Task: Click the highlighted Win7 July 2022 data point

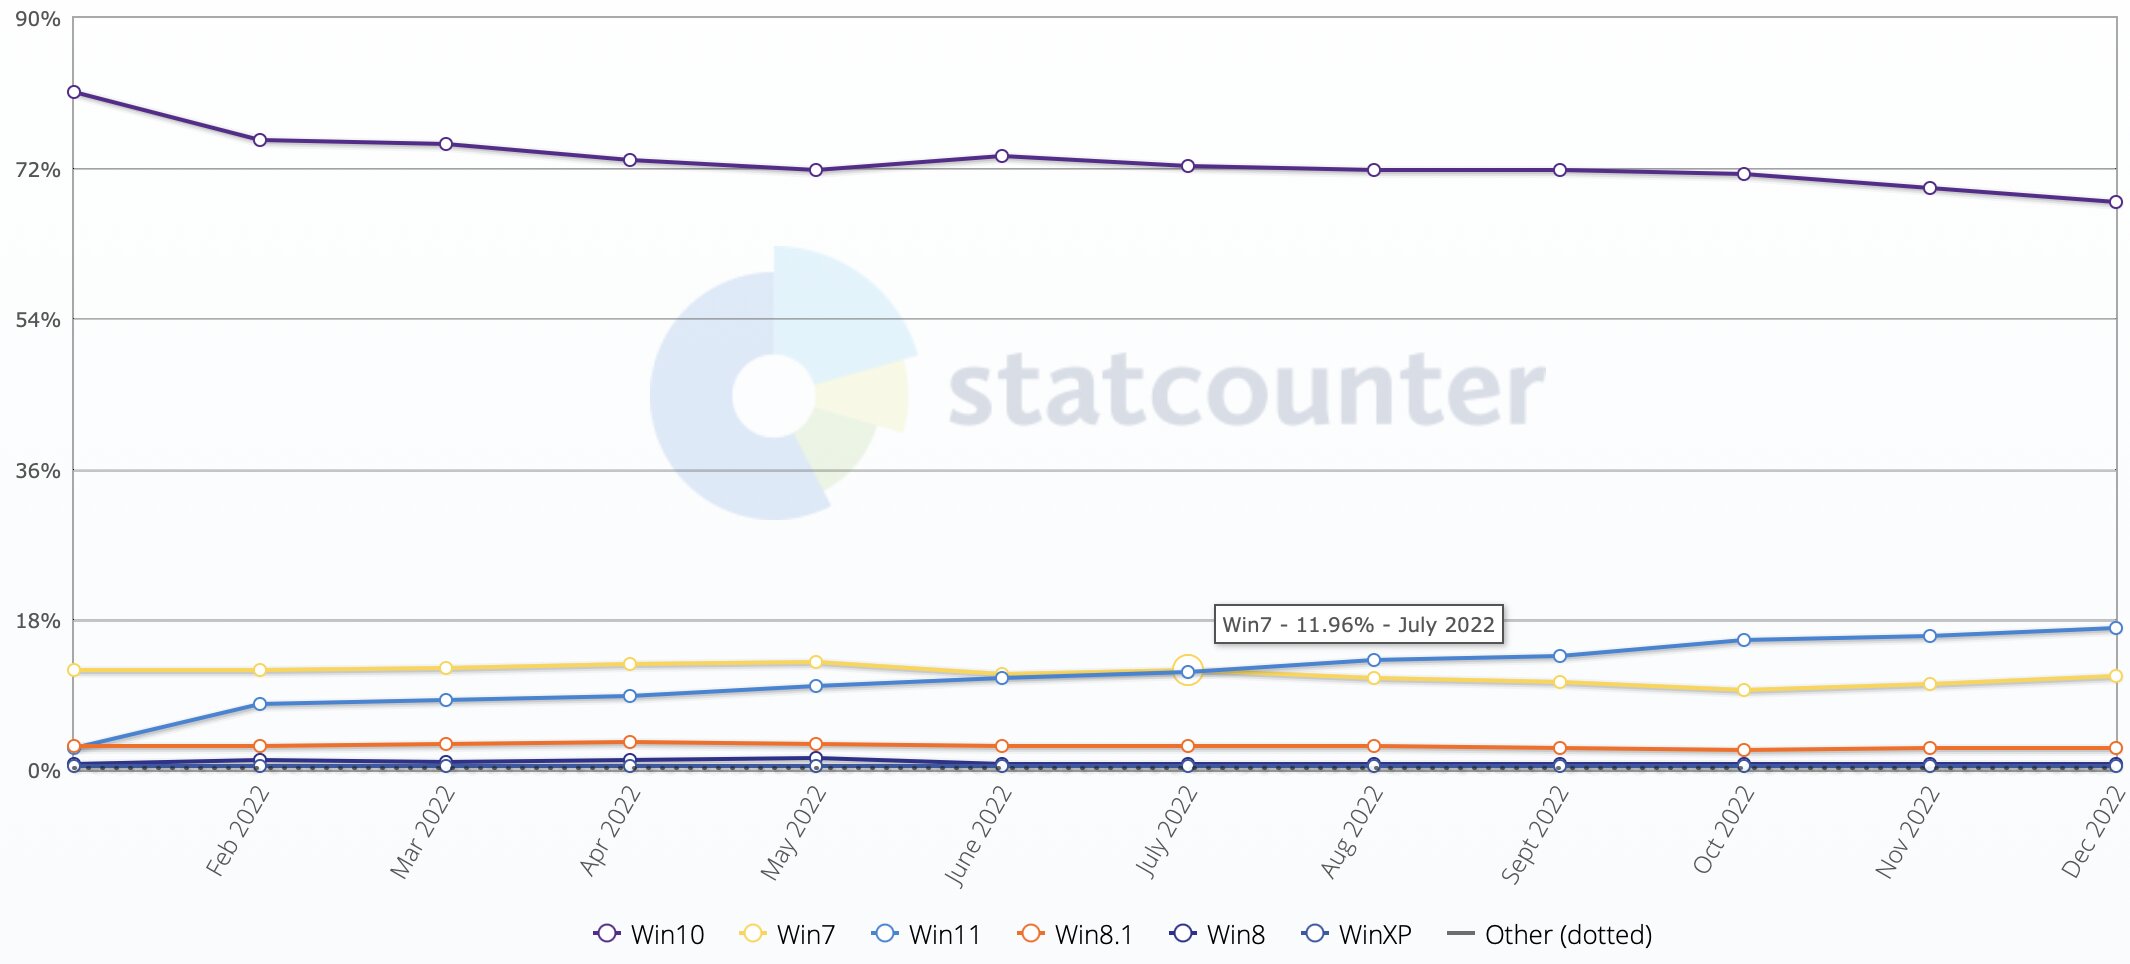Action: (x=1188, y=672)
